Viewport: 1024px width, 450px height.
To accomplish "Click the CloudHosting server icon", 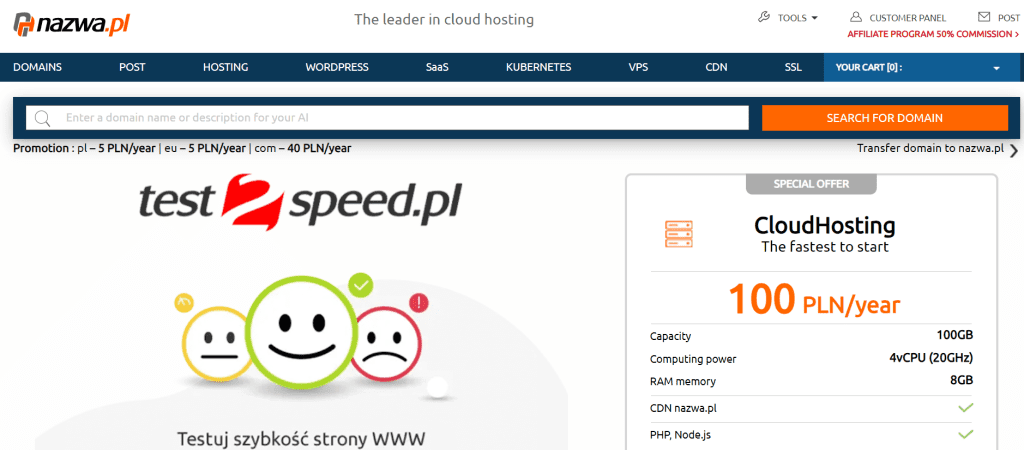I will (679, 233).
